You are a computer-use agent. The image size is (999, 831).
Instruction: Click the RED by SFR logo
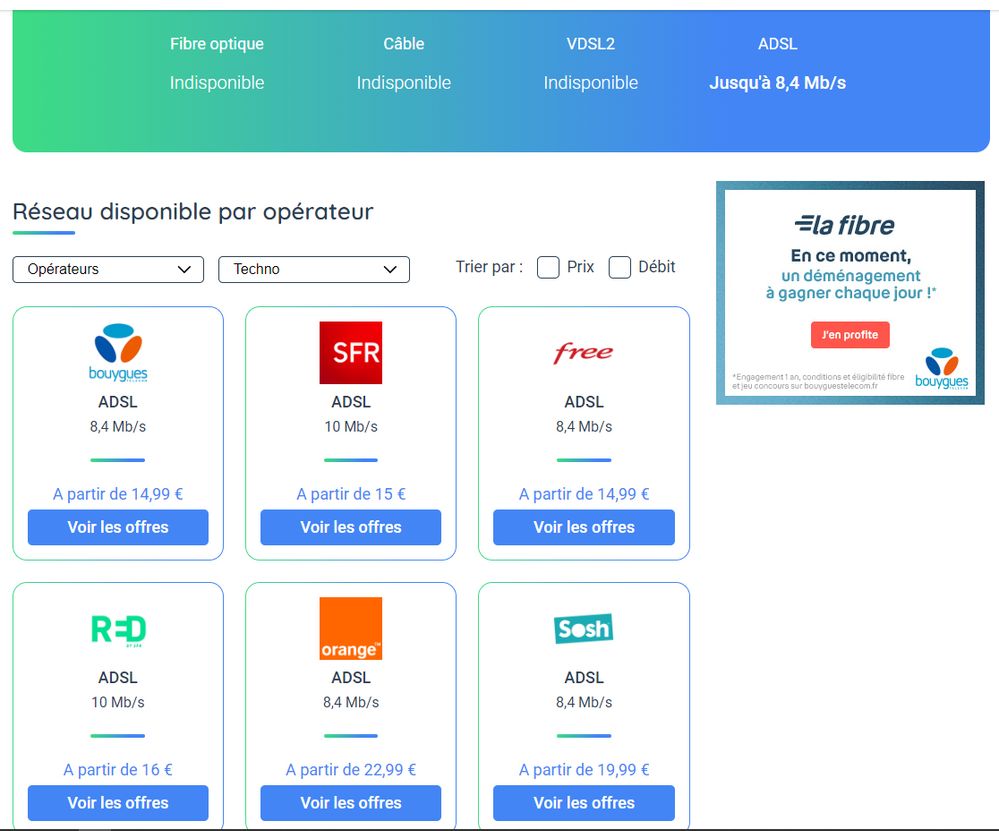pos(118,630)
